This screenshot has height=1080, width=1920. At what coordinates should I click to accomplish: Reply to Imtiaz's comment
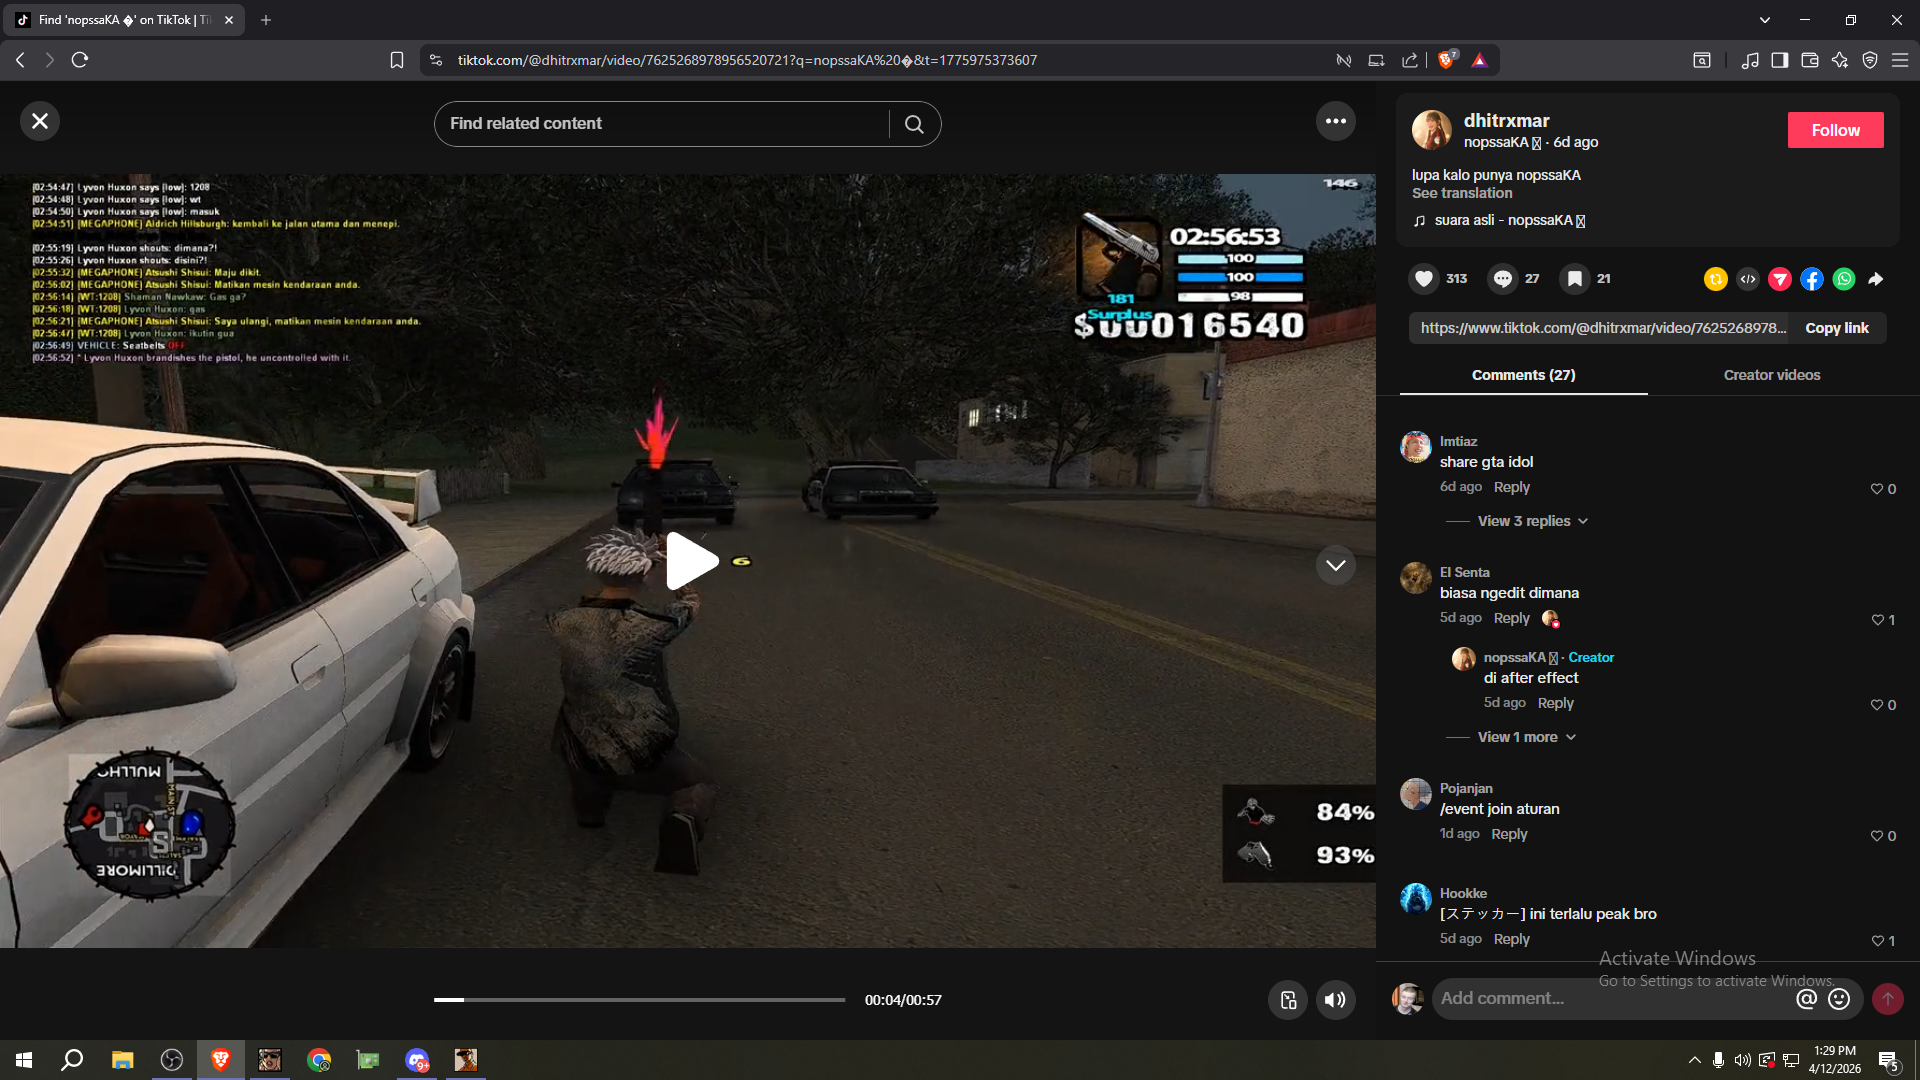[1512, 487]
